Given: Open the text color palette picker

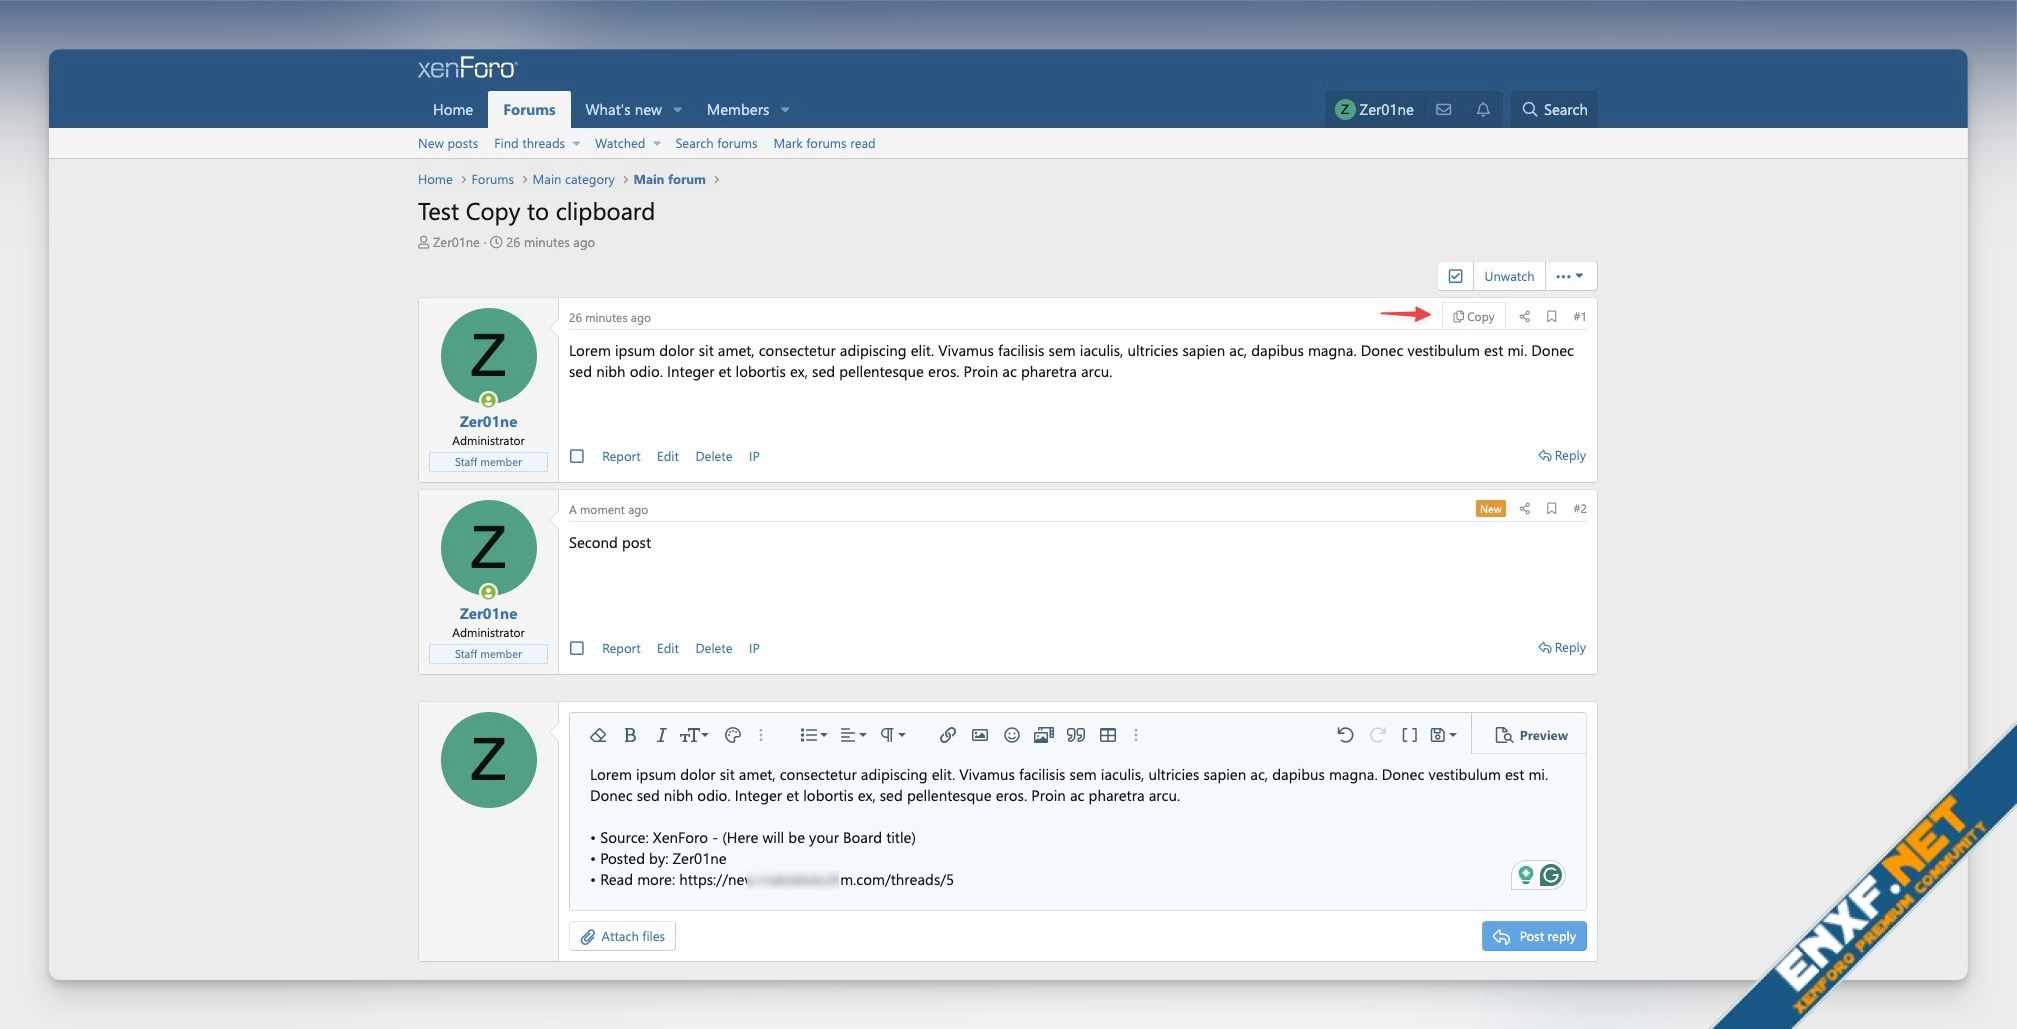Looking at the screenshot, I should [x=733, y=735].
